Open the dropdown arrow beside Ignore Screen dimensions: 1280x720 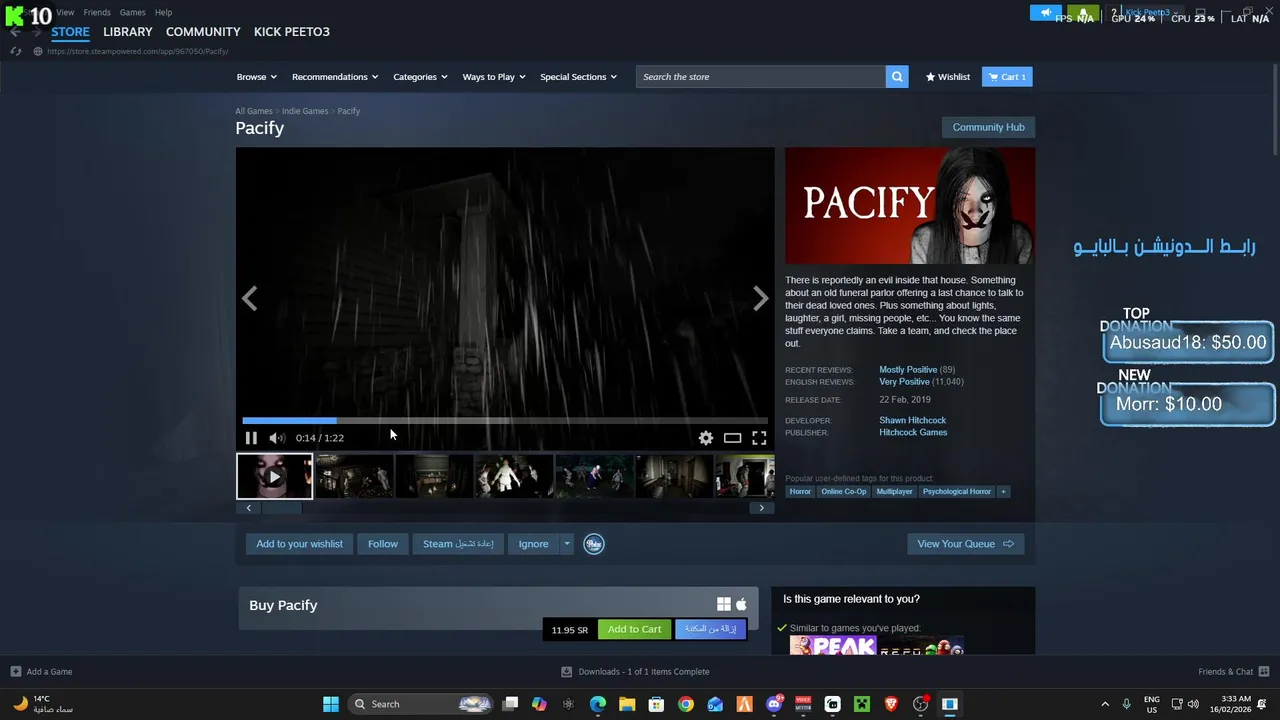pyautogui.click(x=567, y=544)
